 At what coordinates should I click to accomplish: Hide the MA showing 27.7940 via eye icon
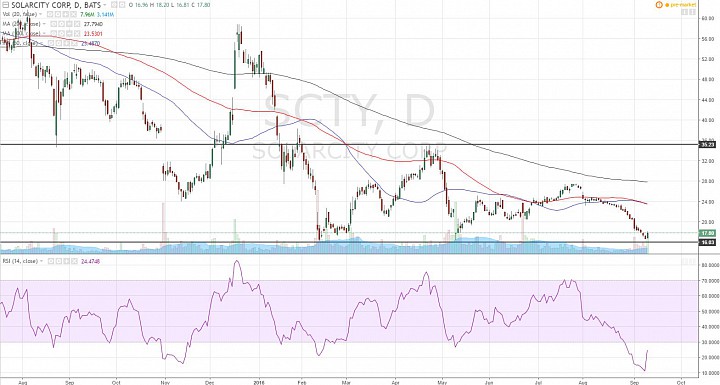54,24
